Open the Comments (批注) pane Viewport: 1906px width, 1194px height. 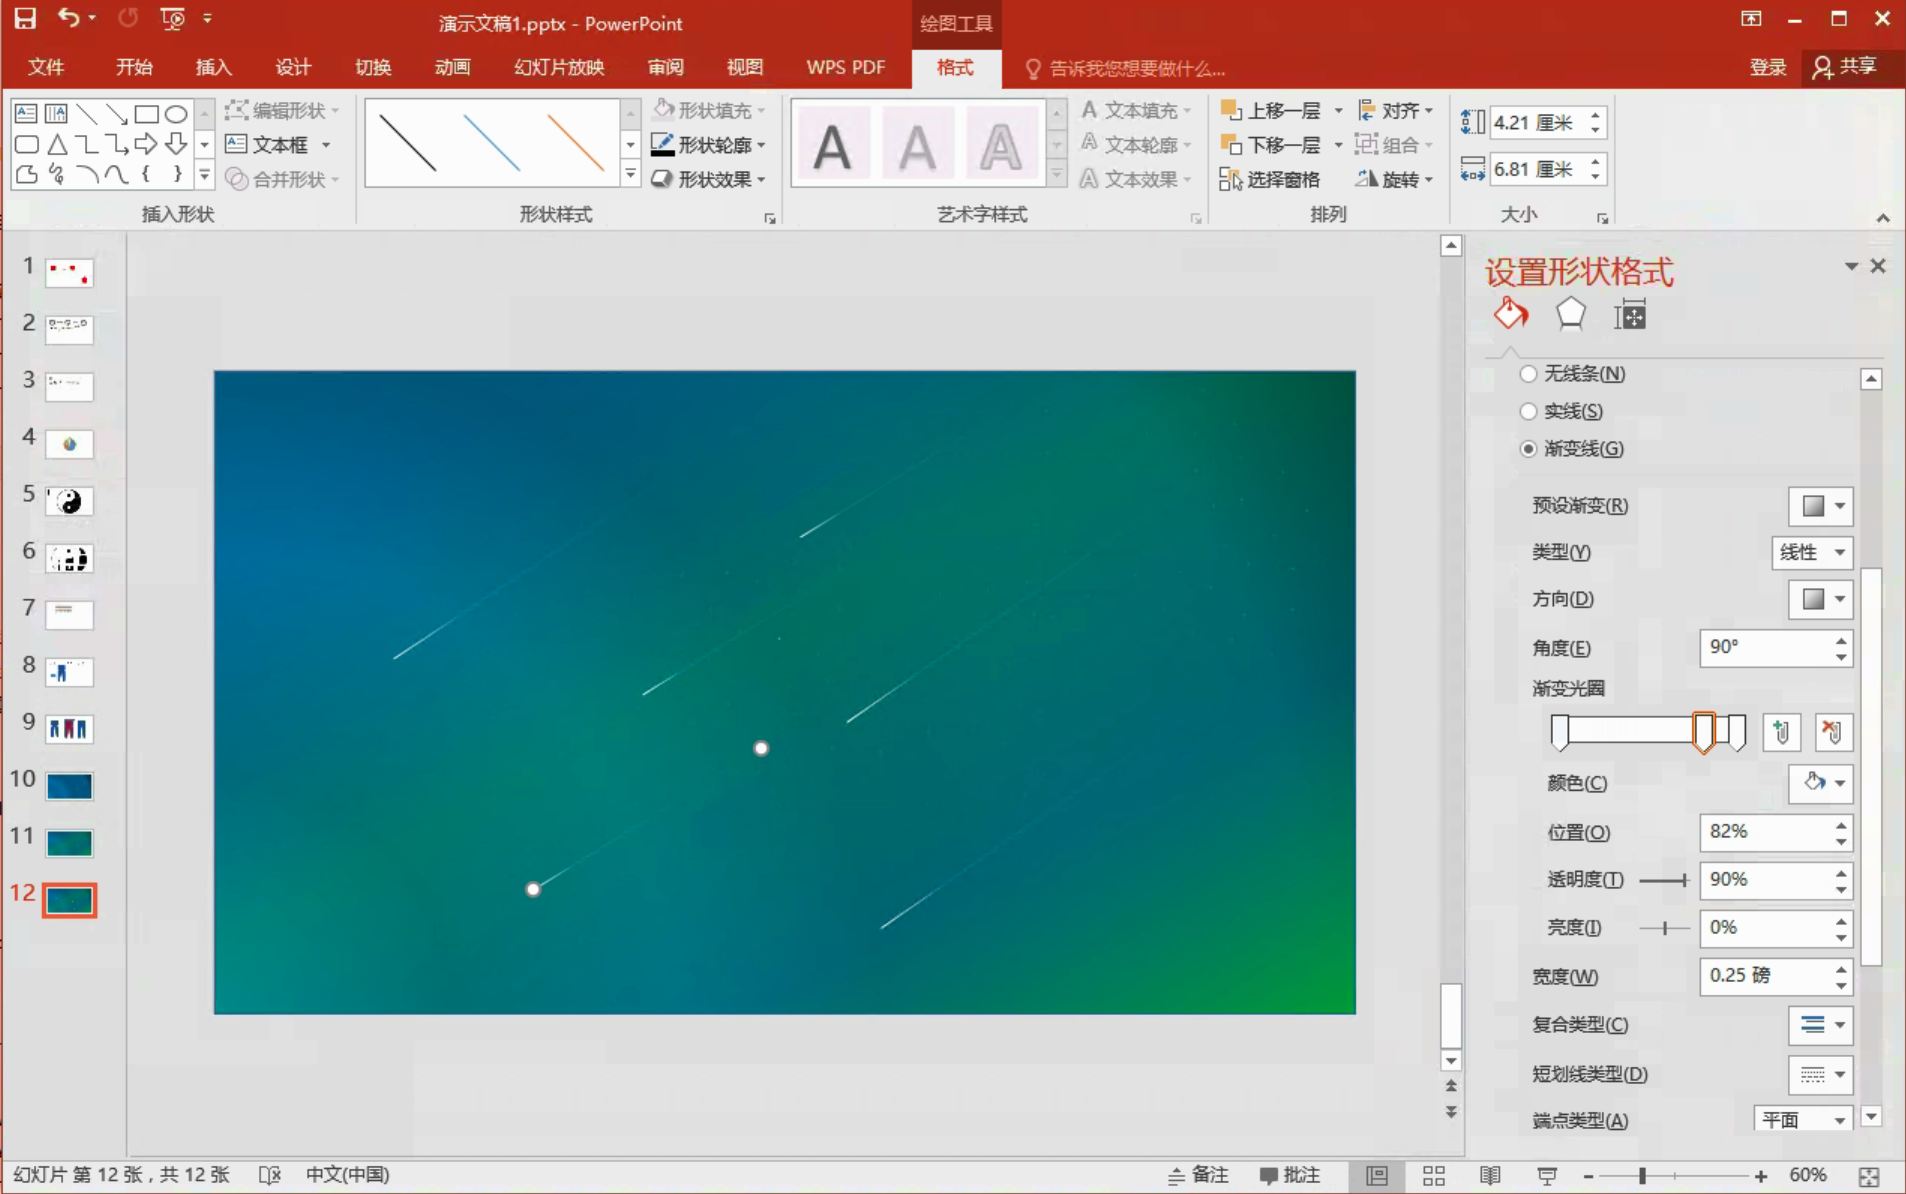[1290, 1176]
